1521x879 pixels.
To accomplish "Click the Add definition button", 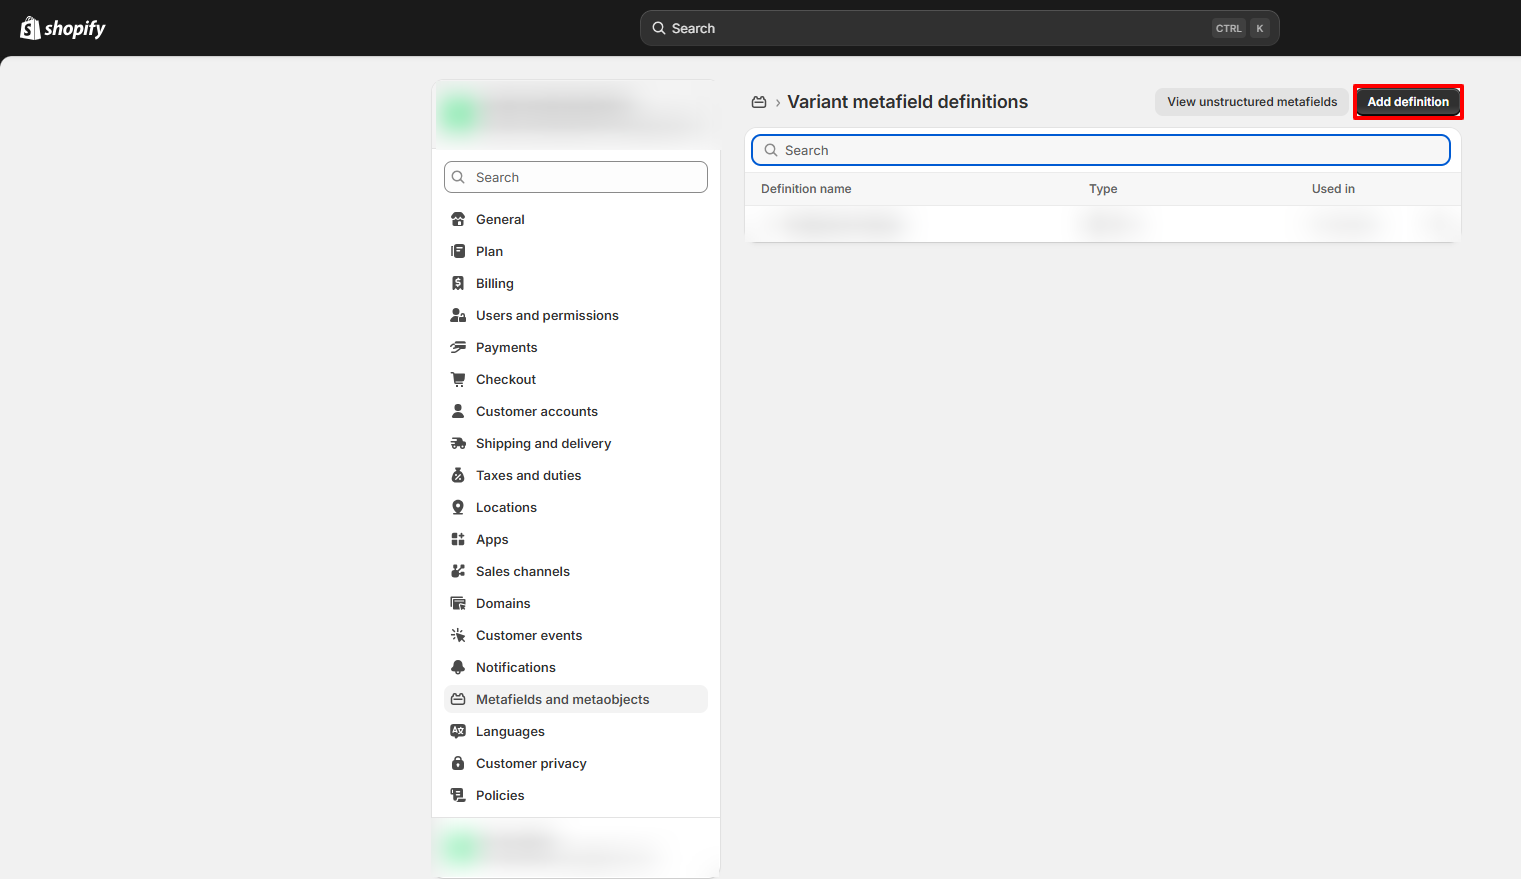I will (1408, 102).
